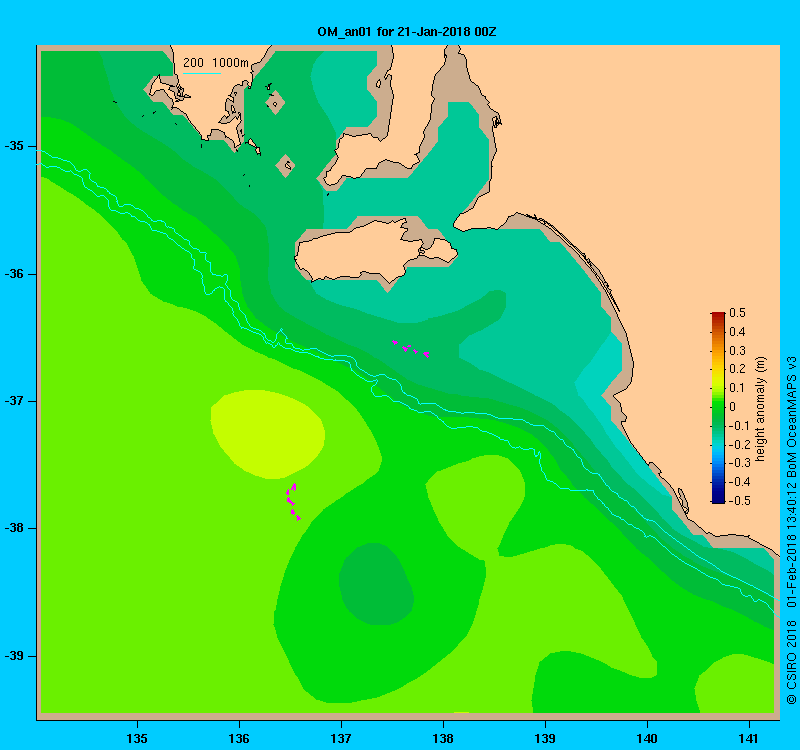The image size is (800, 750).
Task: Click the height anomaly color bar
Action: click(718, 408)
